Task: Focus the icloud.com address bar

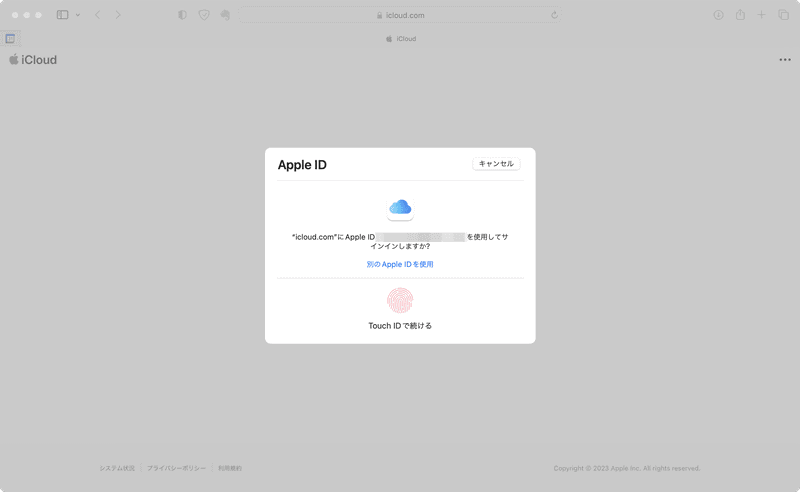Action: [400, 15]
